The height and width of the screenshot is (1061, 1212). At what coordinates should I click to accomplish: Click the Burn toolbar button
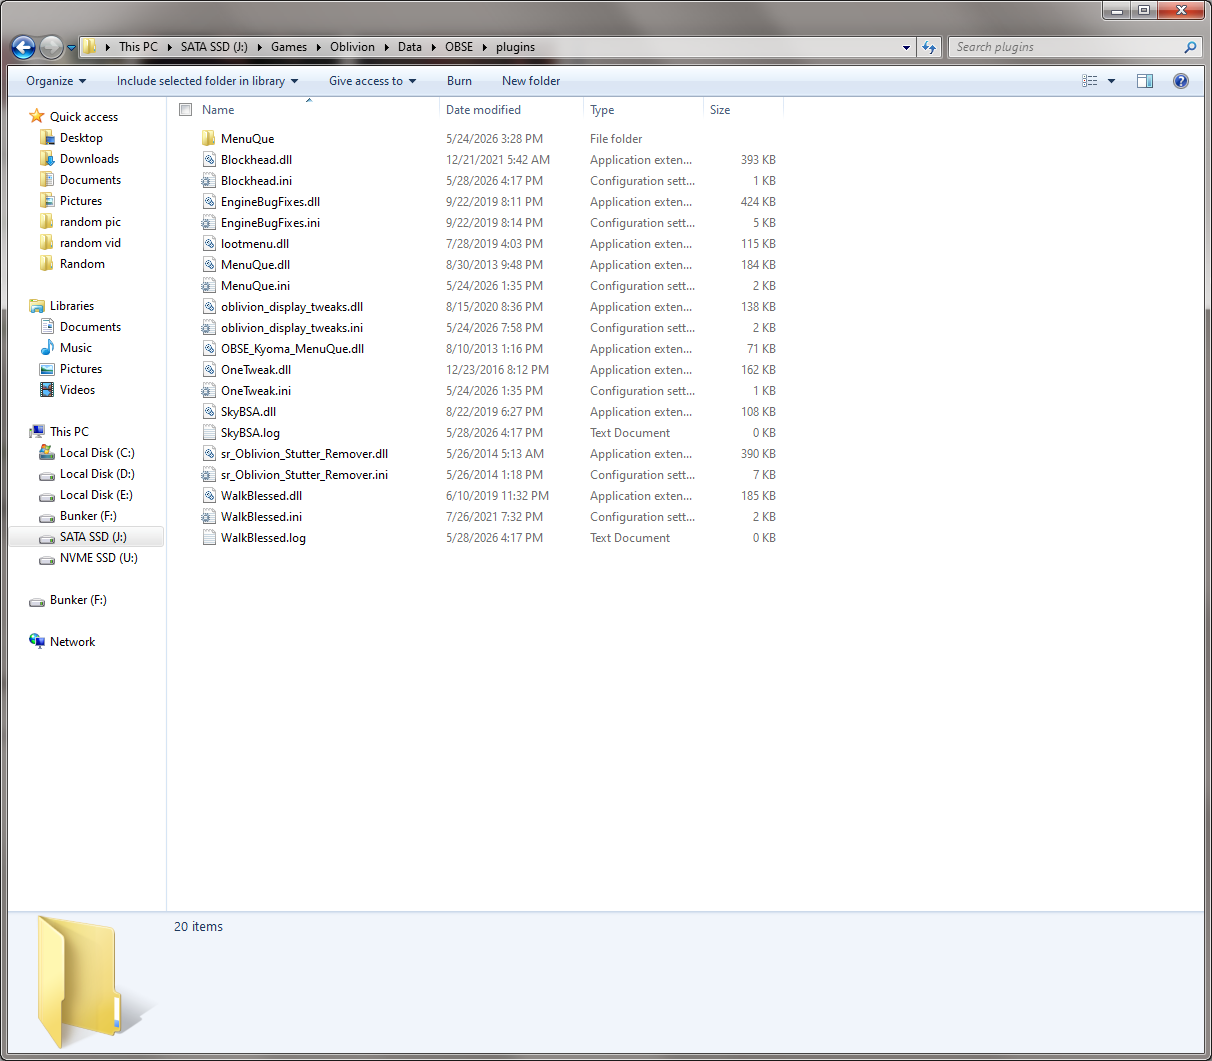click(x=459, y=81)
